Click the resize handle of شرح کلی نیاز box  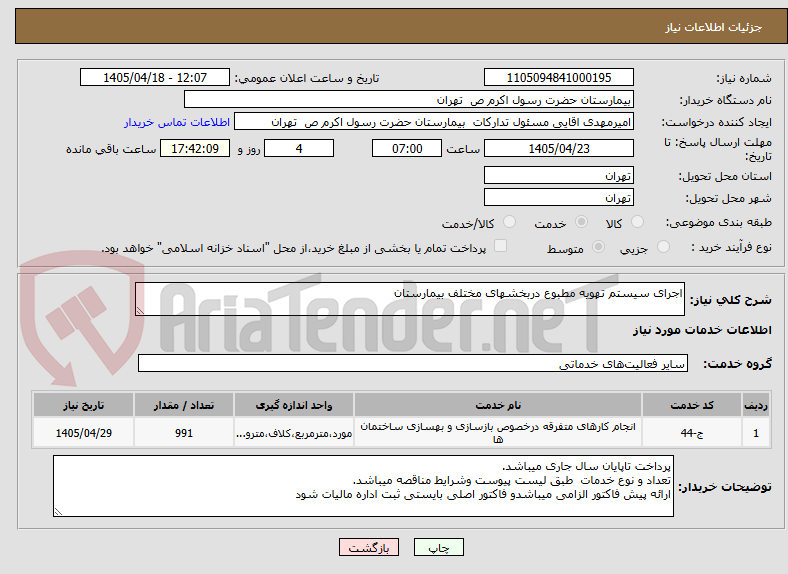pyautogui.click(x=140, y=311)
